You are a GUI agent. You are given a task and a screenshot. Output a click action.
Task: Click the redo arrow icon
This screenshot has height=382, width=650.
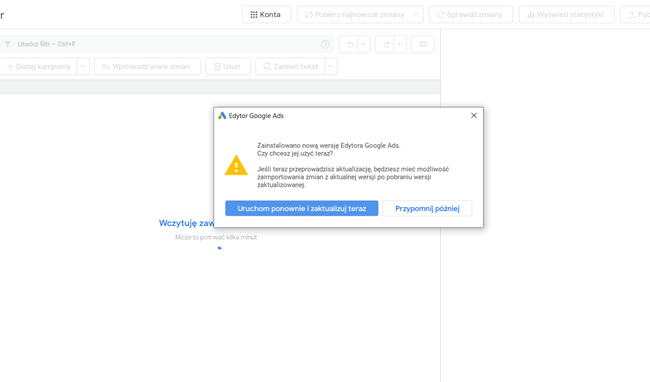point(386,44)
